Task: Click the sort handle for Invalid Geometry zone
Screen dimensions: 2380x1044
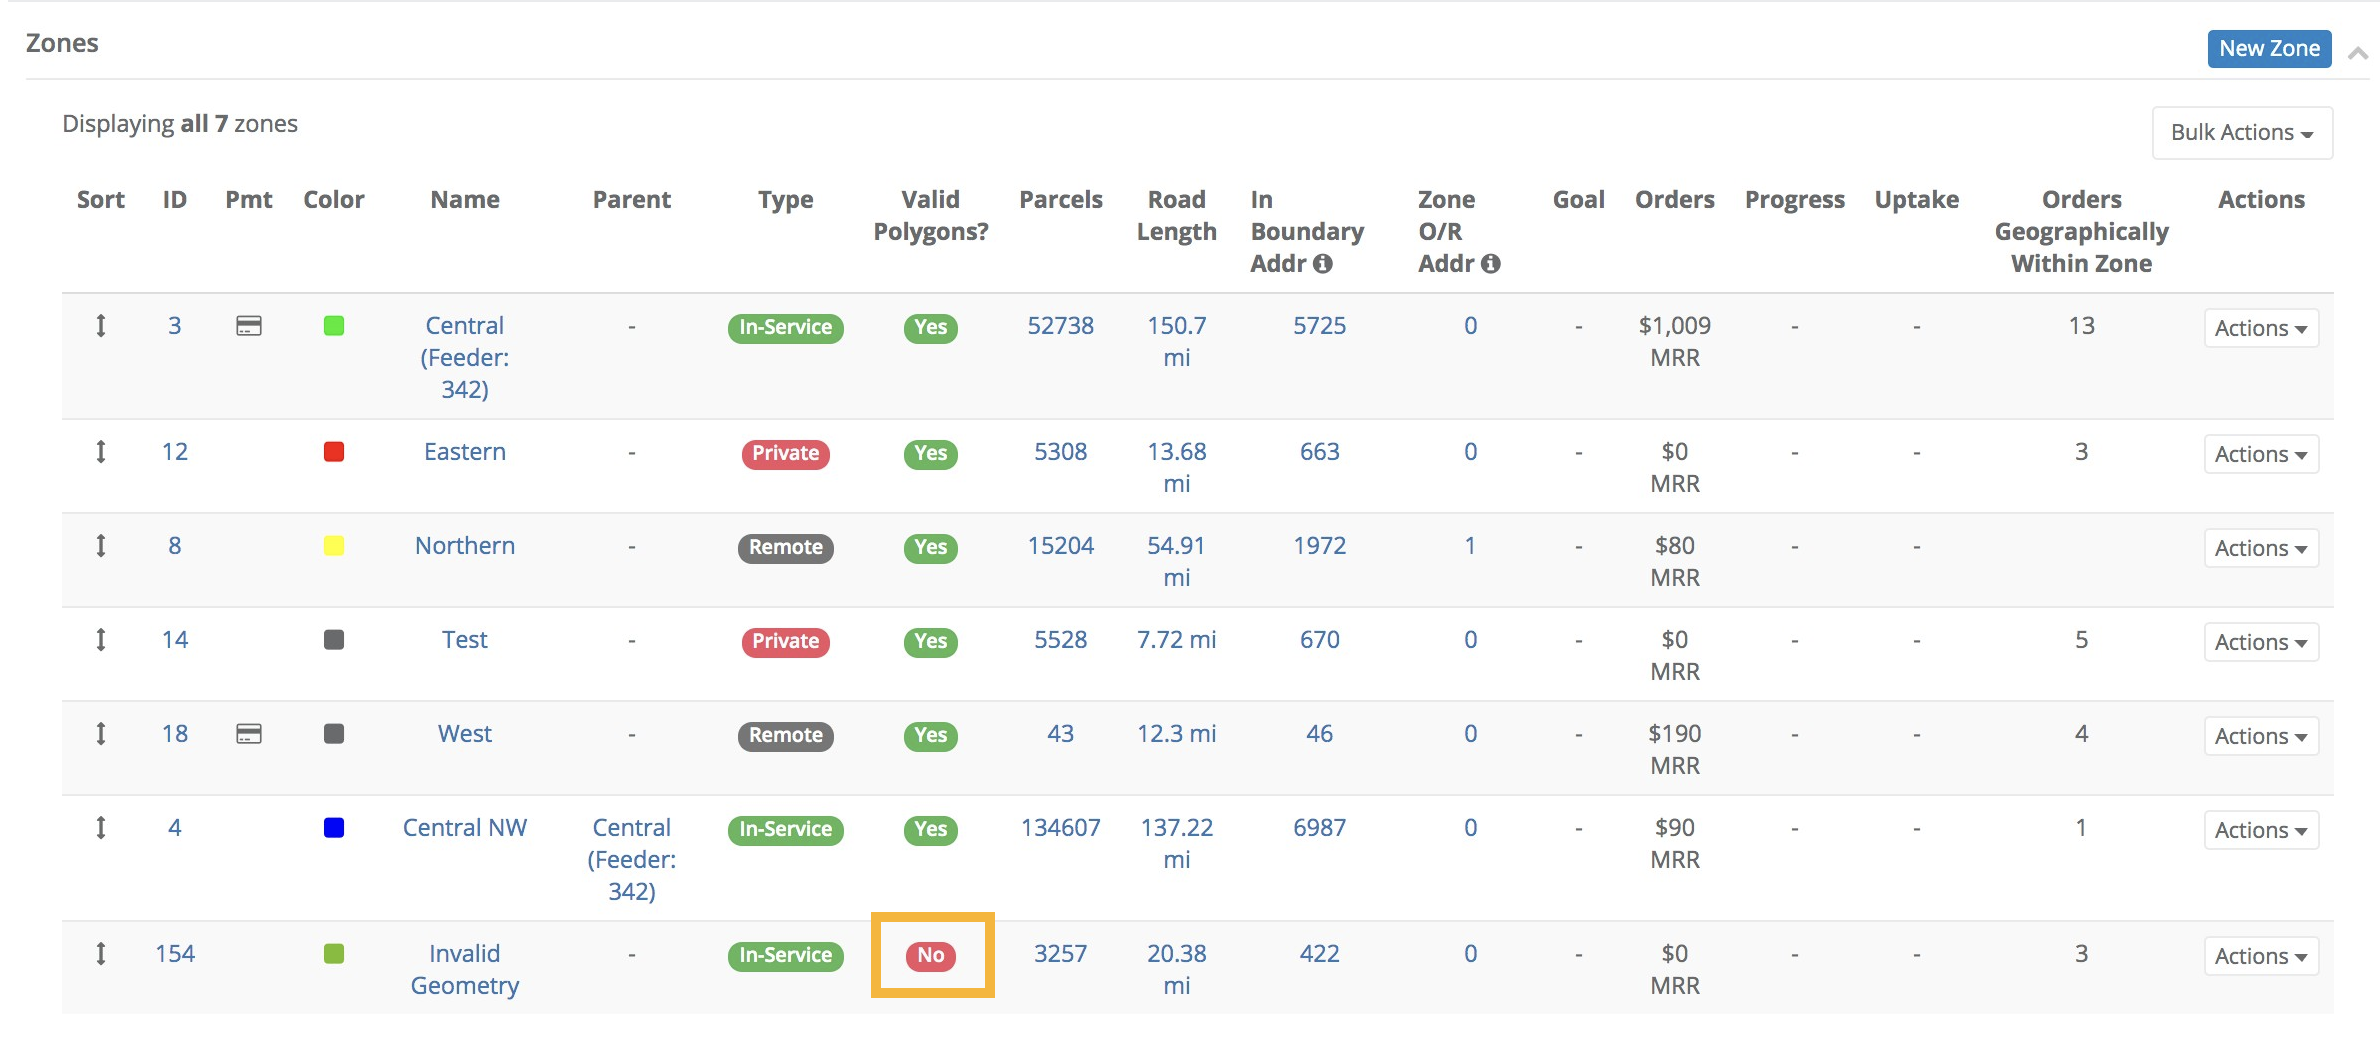Action: pyautogui.click(x=100, y=954)
